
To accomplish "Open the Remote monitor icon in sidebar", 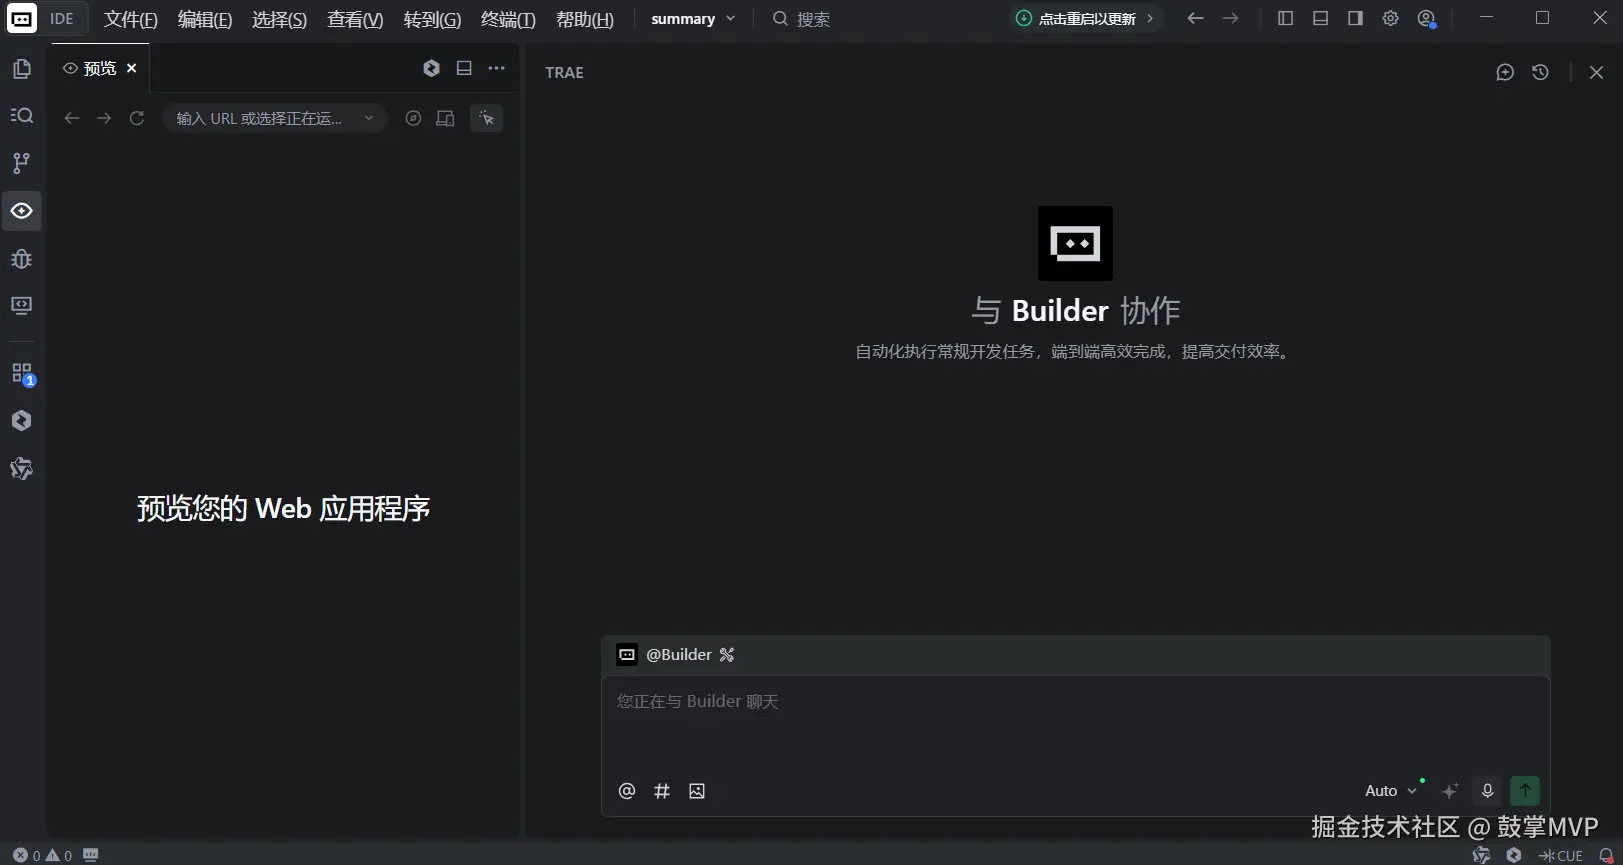I will pyautogui.click(x=21, y=306).
